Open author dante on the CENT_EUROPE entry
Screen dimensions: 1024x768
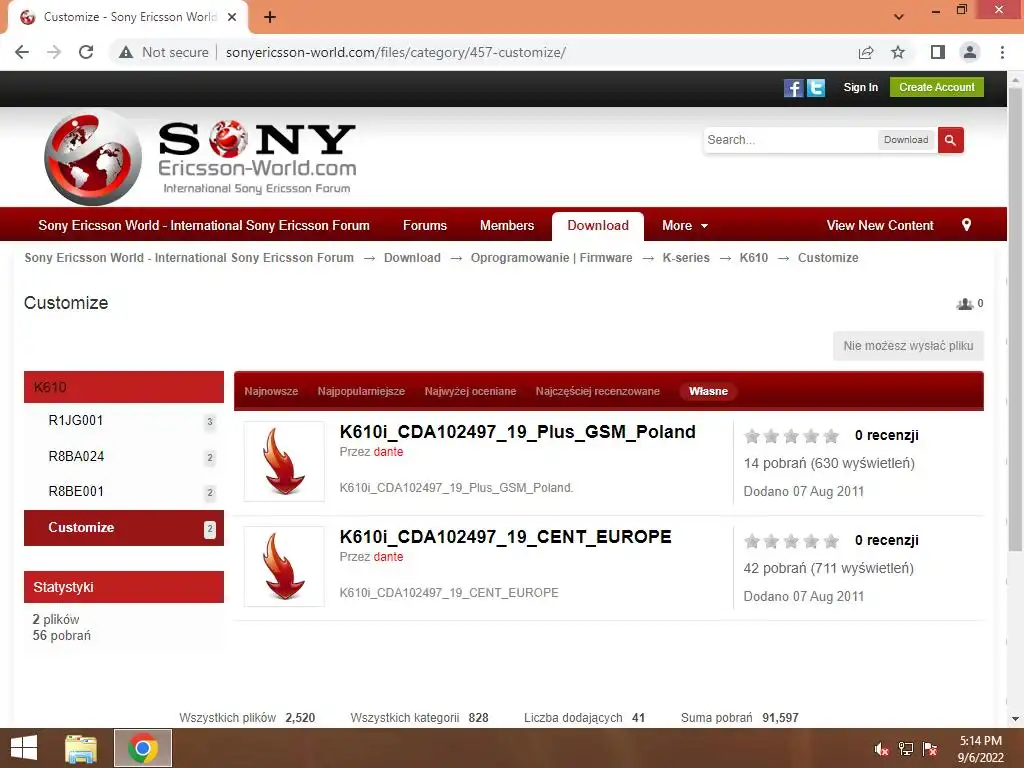tap(389, 557)
